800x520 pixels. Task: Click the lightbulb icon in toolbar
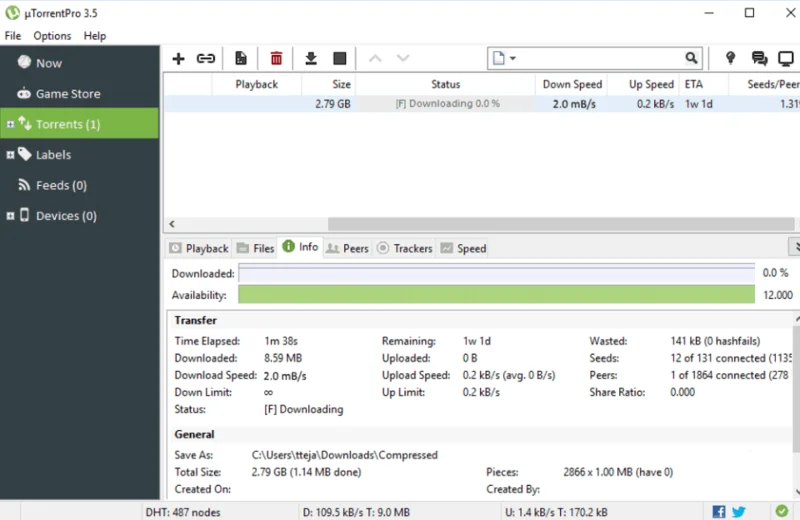click(731, 58)
